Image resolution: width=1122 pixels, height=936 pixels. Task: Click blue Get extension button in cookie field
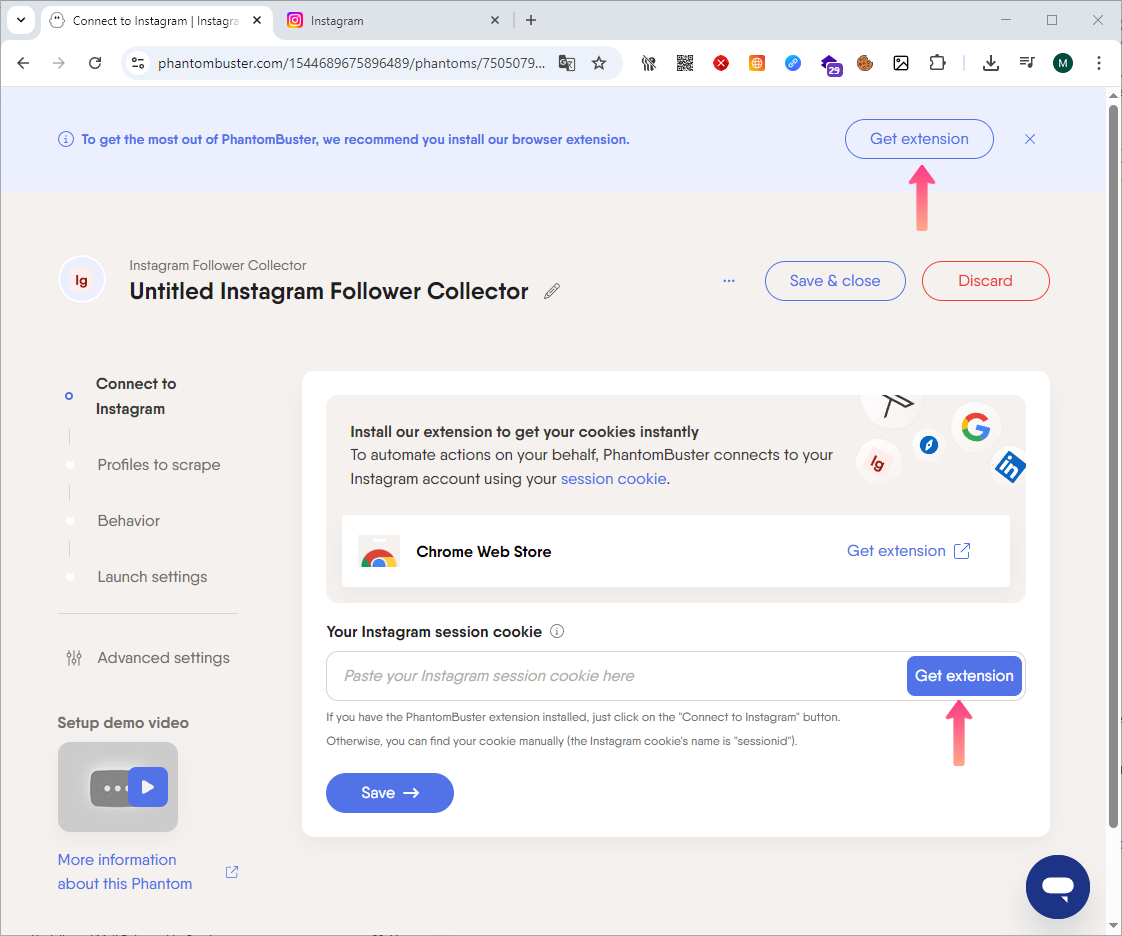pyautogui.click(x=964, y=676)
